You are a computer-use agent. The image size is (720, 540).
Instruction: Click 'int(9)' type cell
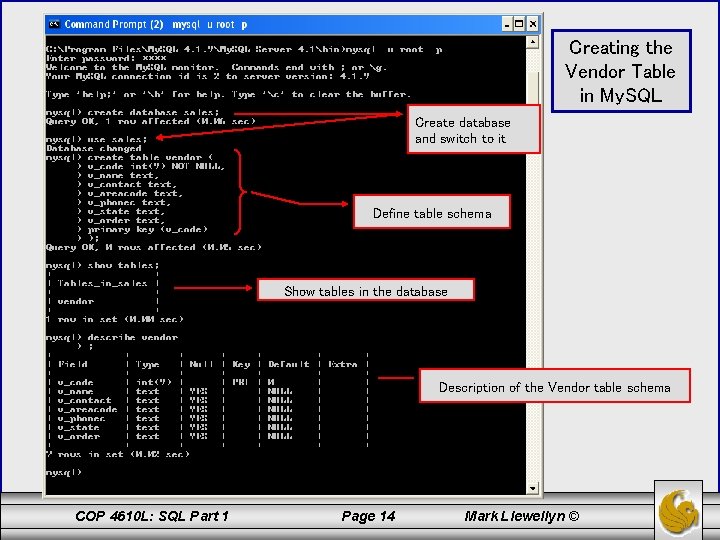[154, 382]
